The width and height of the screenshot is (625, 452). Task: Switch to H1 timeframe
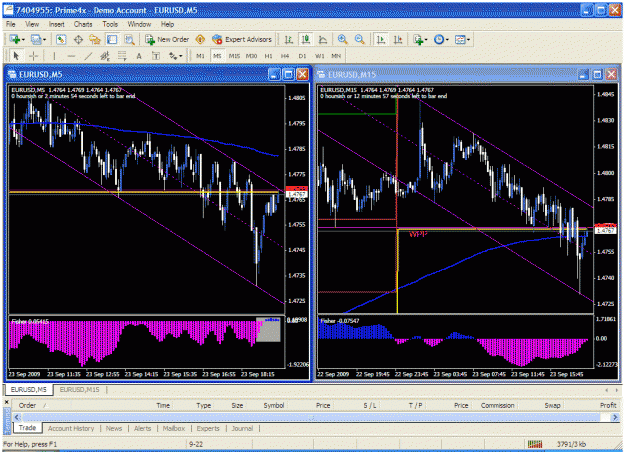[x=268, y=56]
